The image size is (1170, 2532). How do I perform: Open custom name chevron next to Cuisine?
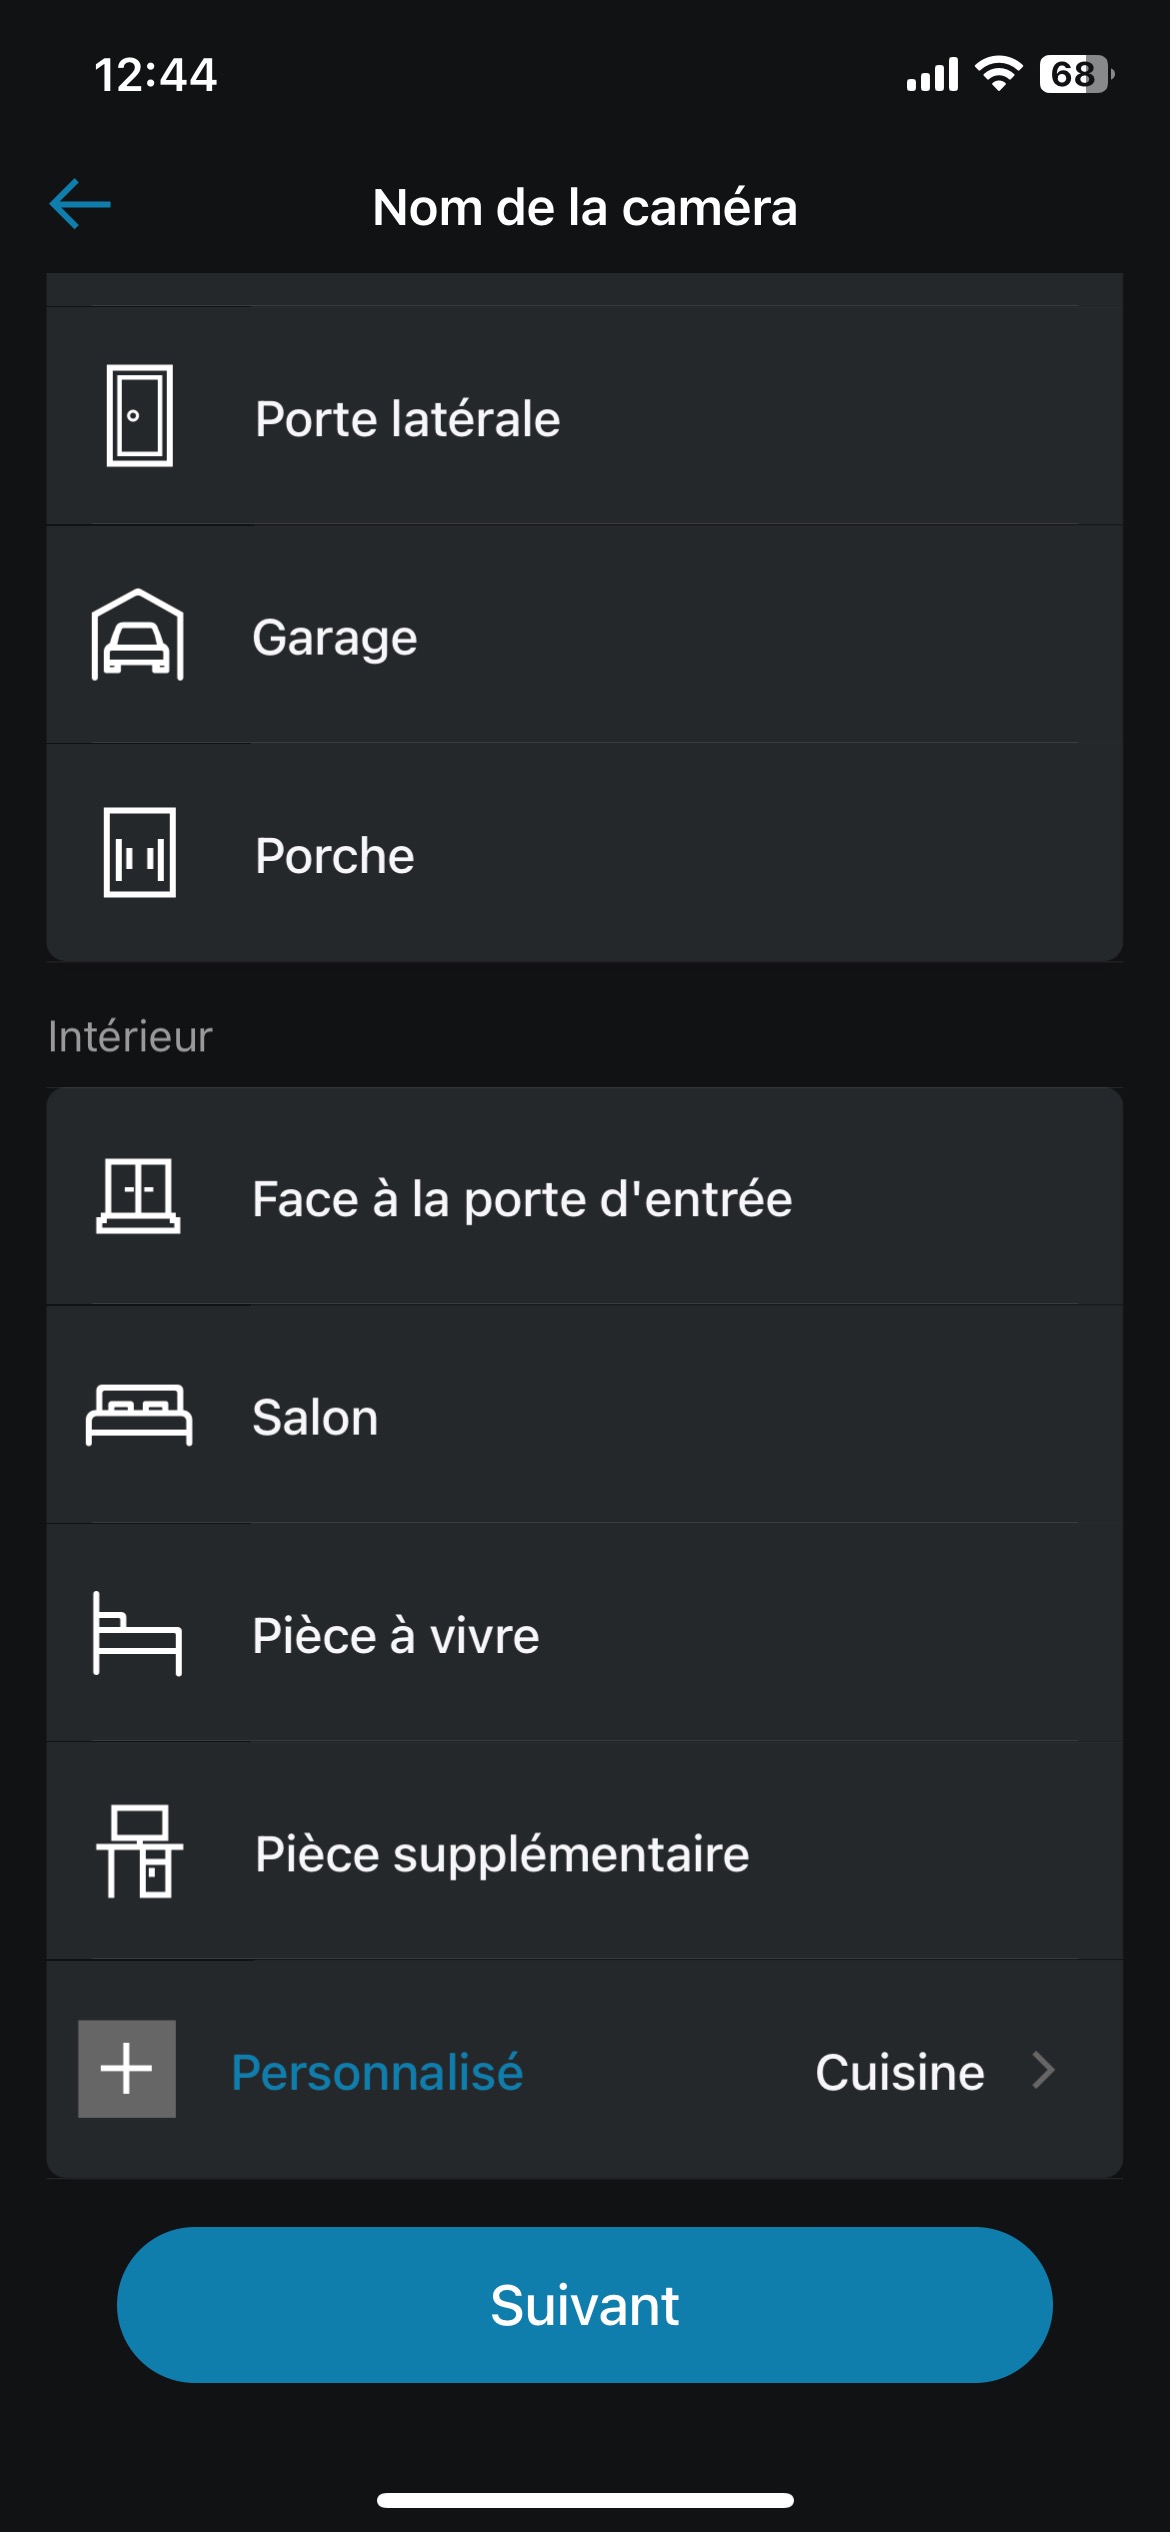[1043, 2070]
